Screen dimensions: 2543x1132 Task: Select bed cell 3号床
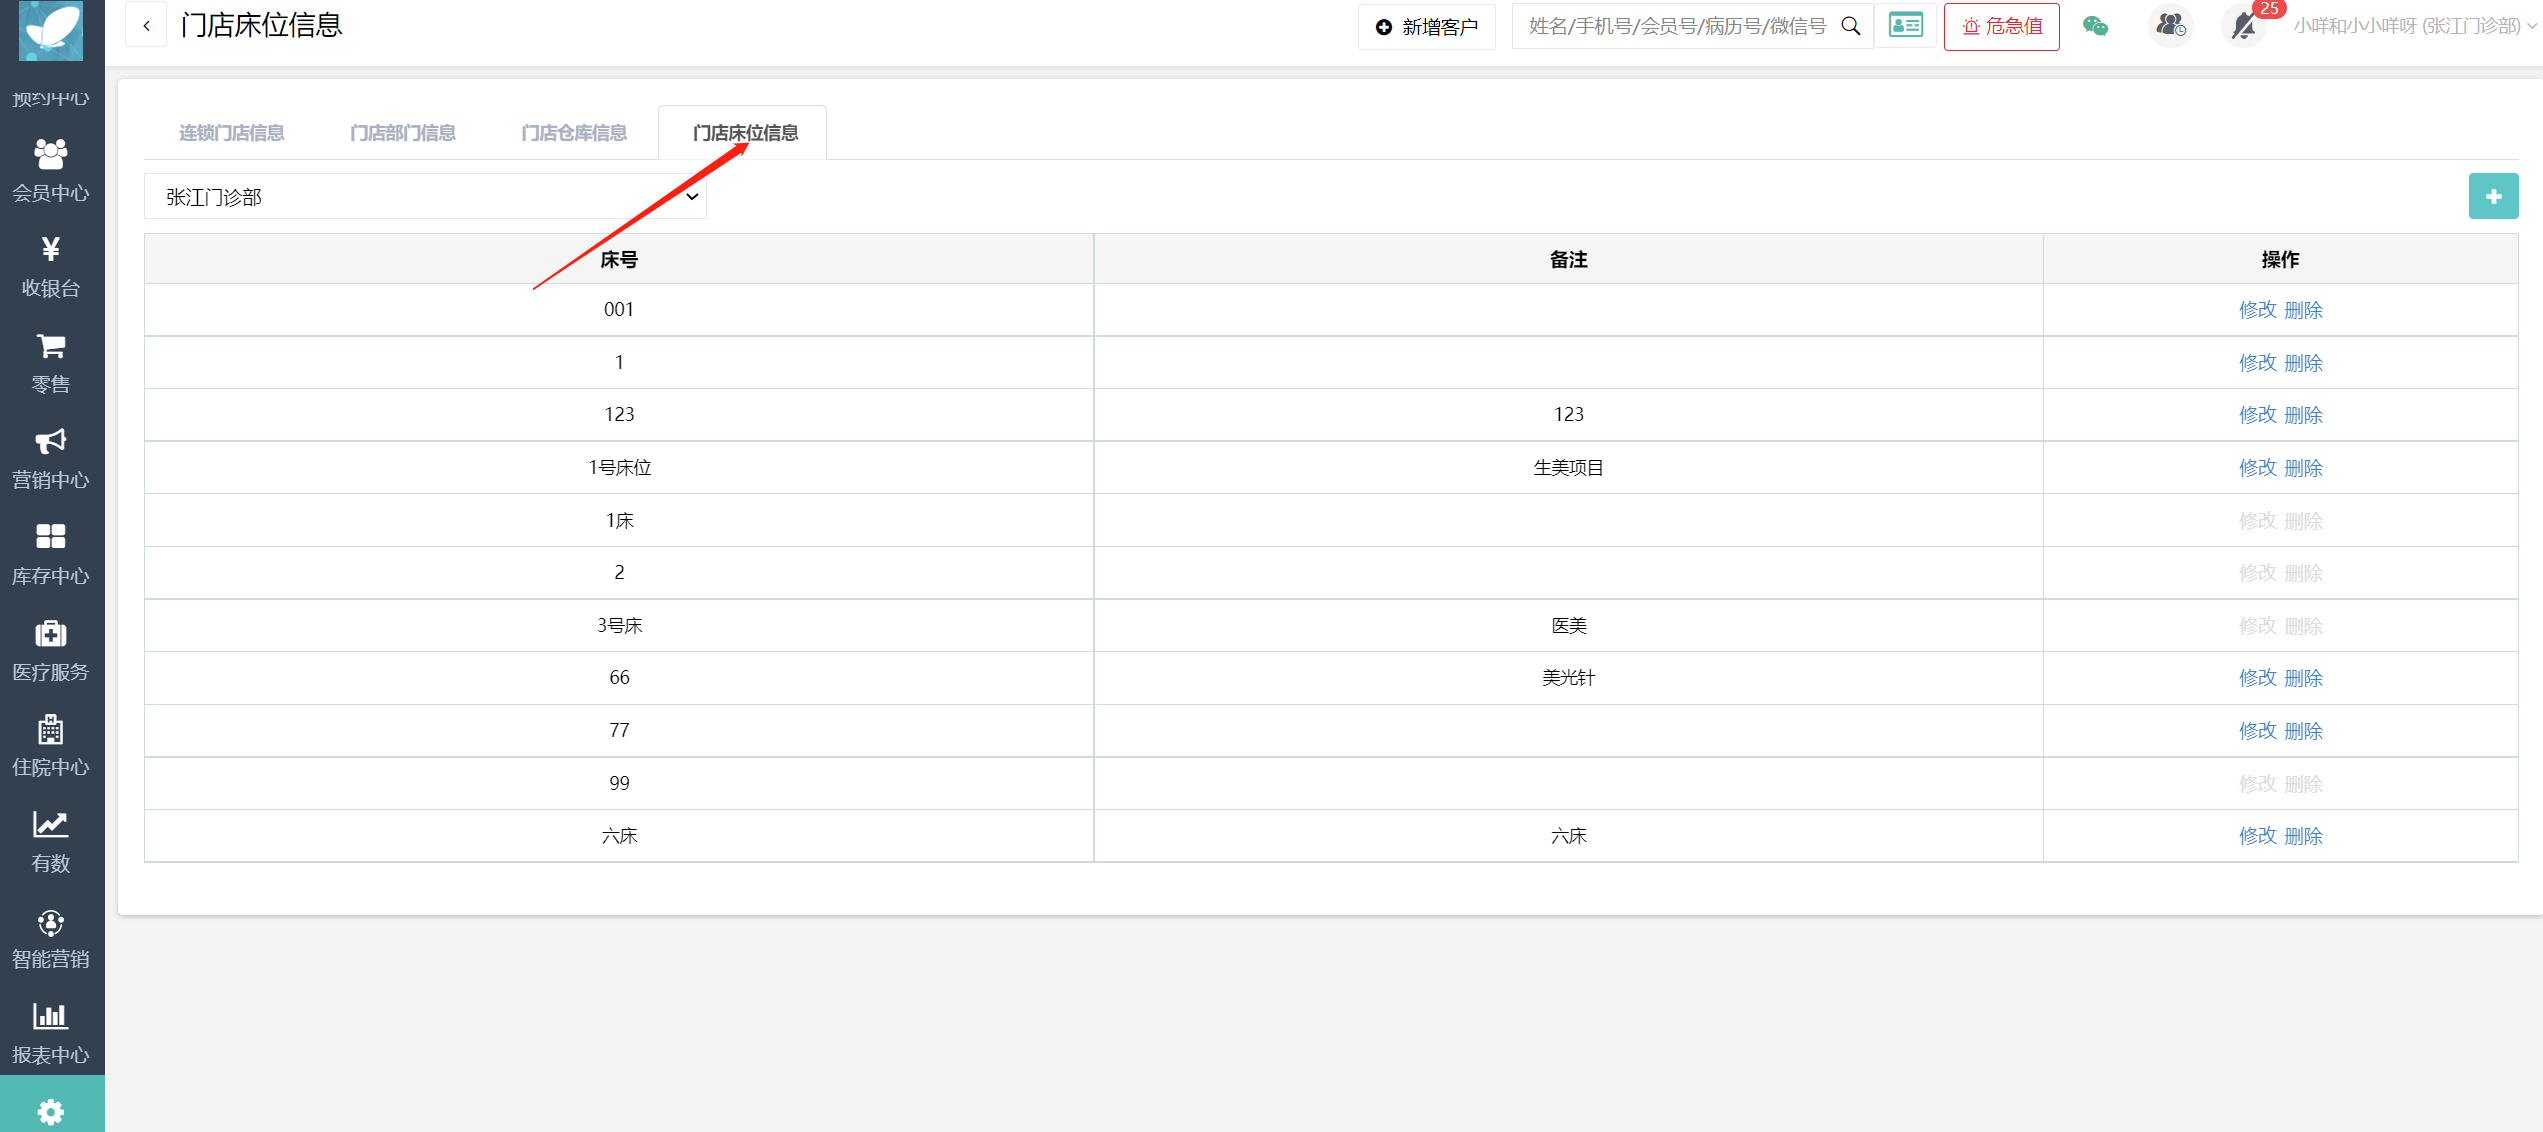tap(619, 626)
